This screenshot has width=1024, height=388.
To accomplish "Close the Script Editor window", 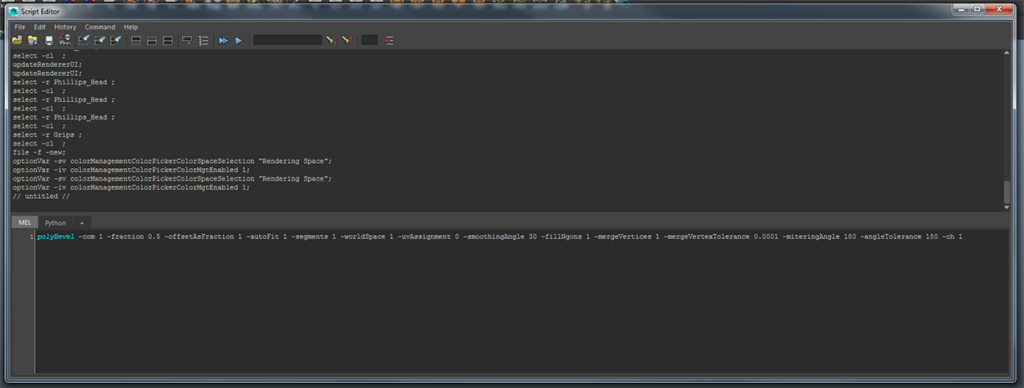I will point(999,9).
